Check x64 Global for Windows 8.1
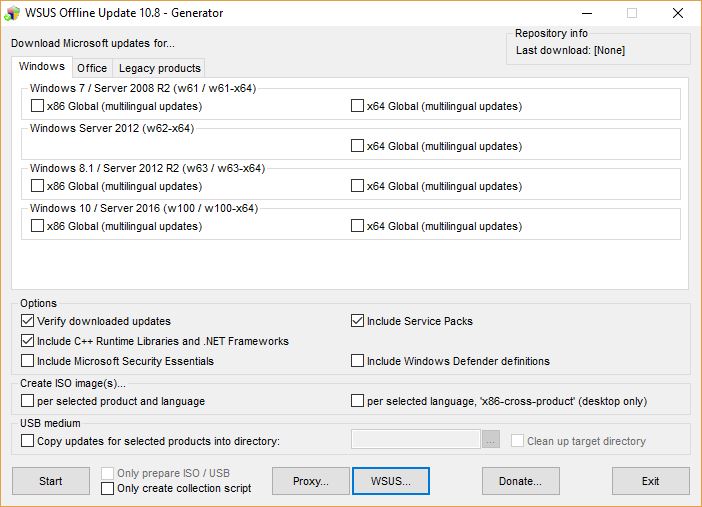702x507 pixels. (357, 185)
